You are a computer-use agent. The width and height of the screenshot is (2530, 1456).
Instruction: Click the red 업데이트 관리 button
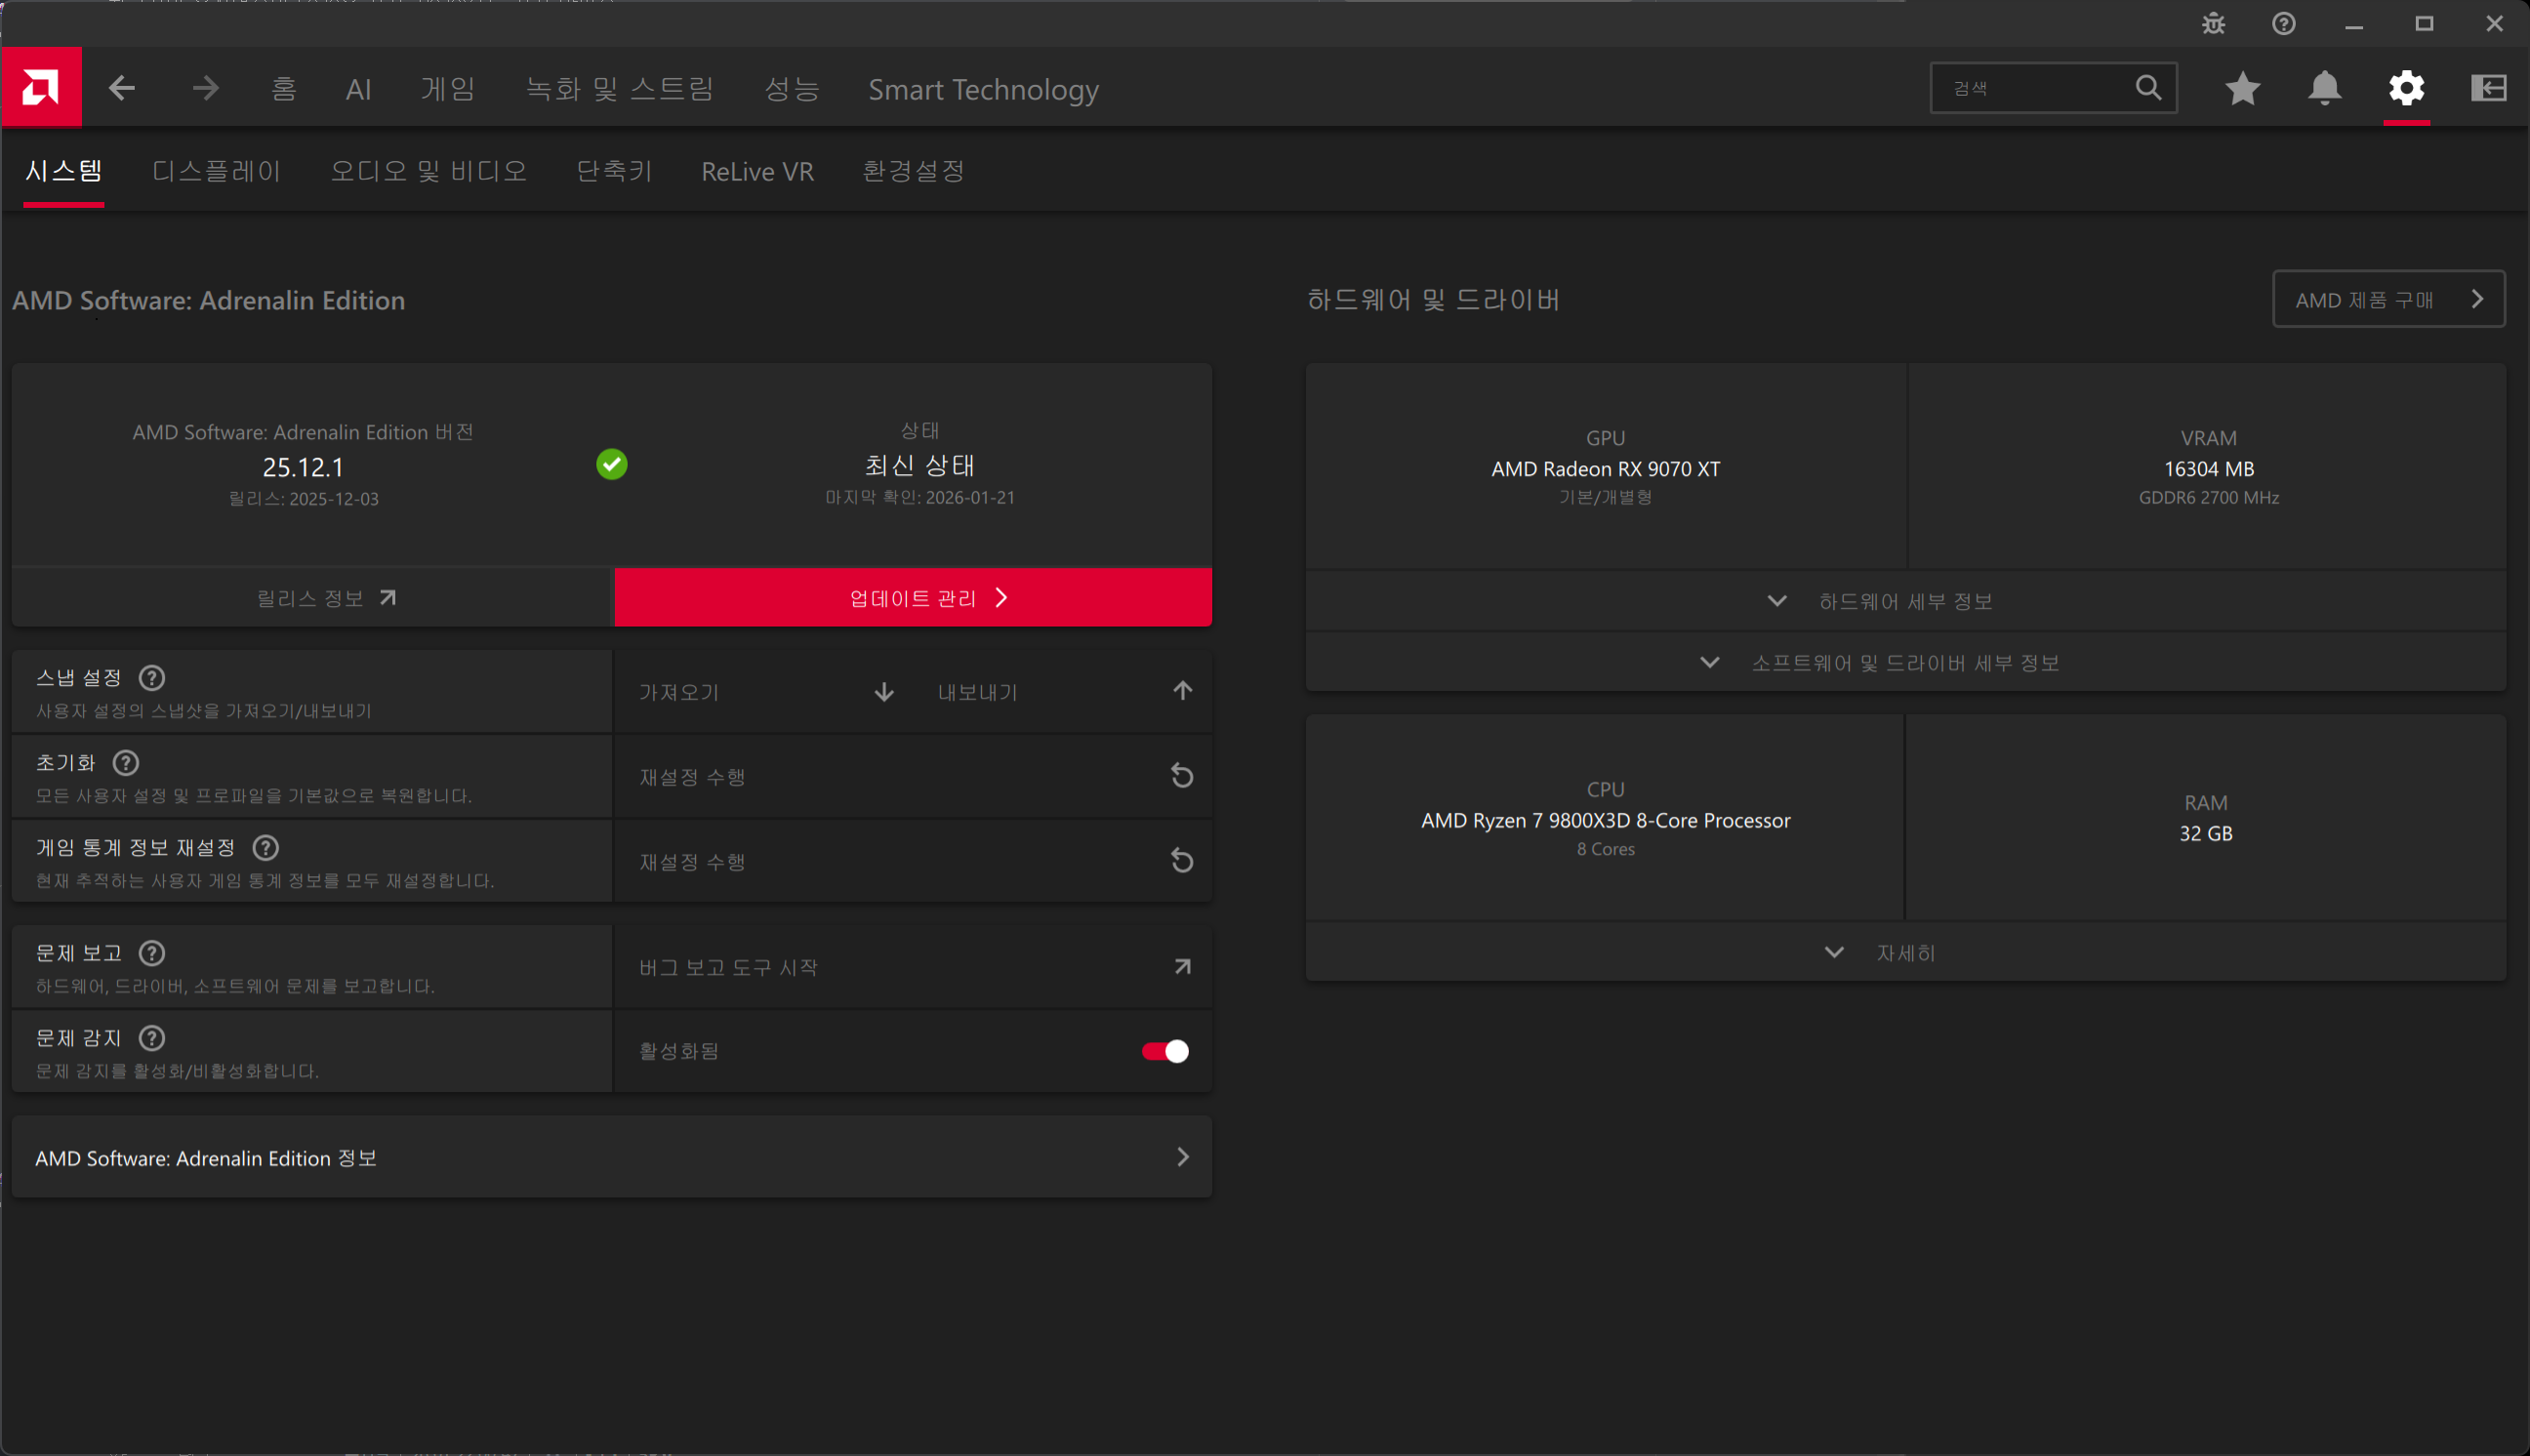coord(913,598)
